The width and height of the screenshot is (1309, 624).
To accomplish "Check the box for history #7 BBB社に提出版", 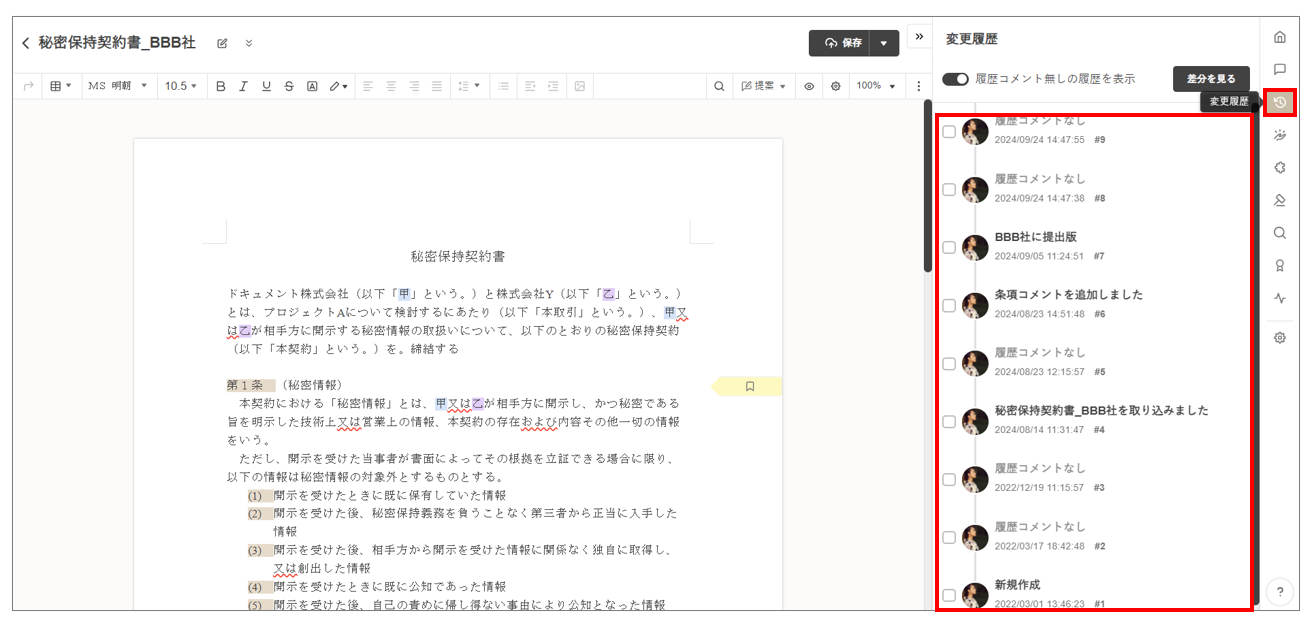I will (x=949, y=247).
